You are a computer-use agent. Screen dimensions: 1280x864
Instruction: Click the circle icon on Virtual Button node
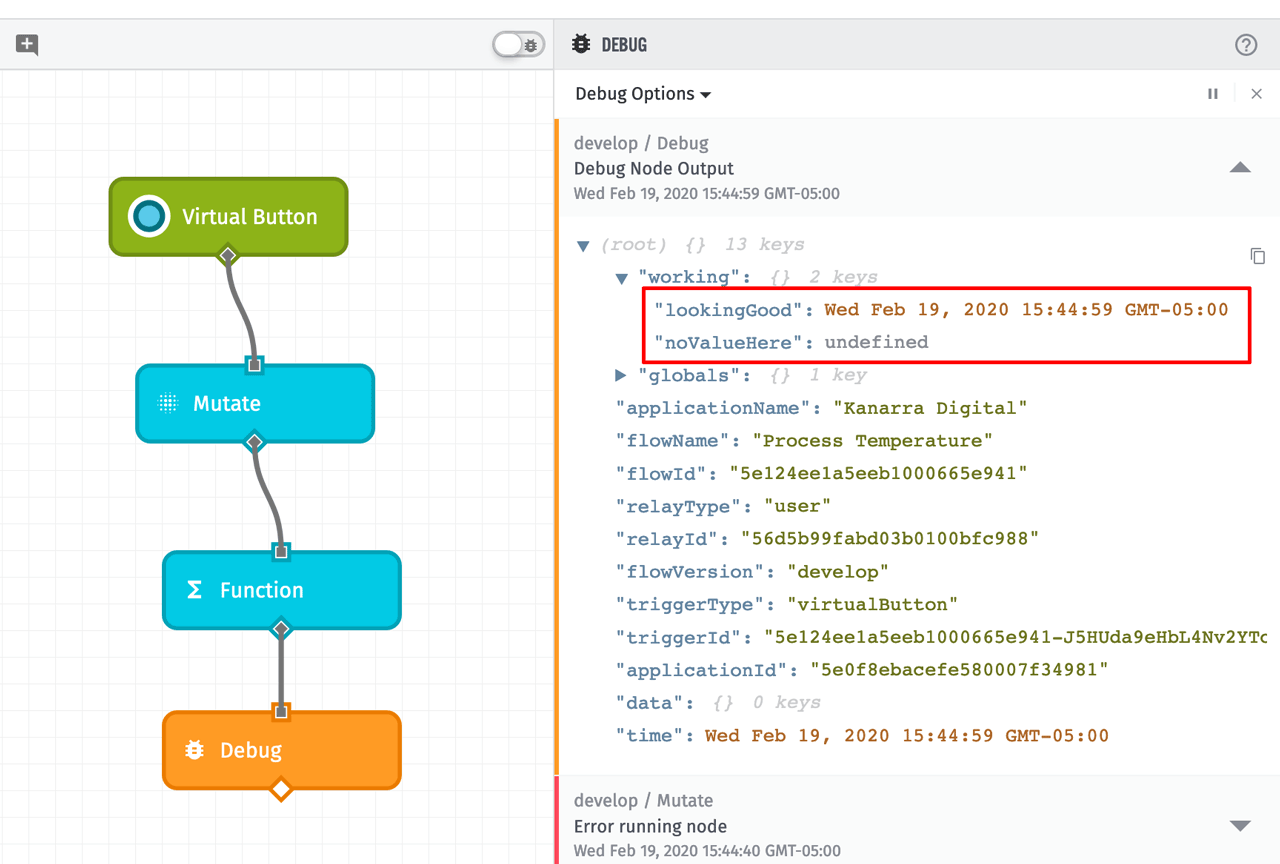tap(150, 216)
